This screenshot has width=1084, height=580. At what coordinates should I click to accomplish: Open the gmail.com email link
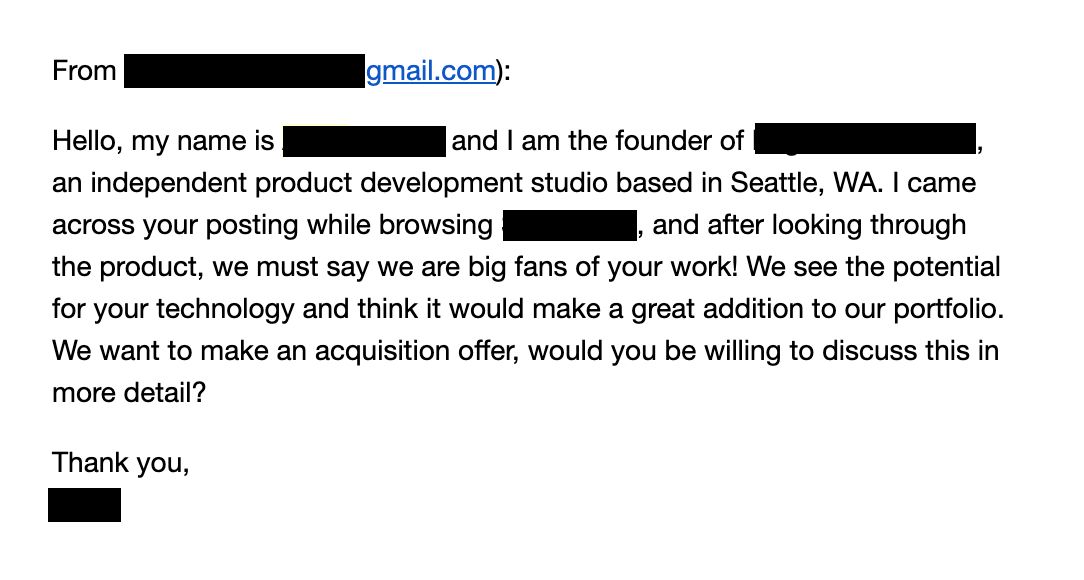[x=430, y=72]
